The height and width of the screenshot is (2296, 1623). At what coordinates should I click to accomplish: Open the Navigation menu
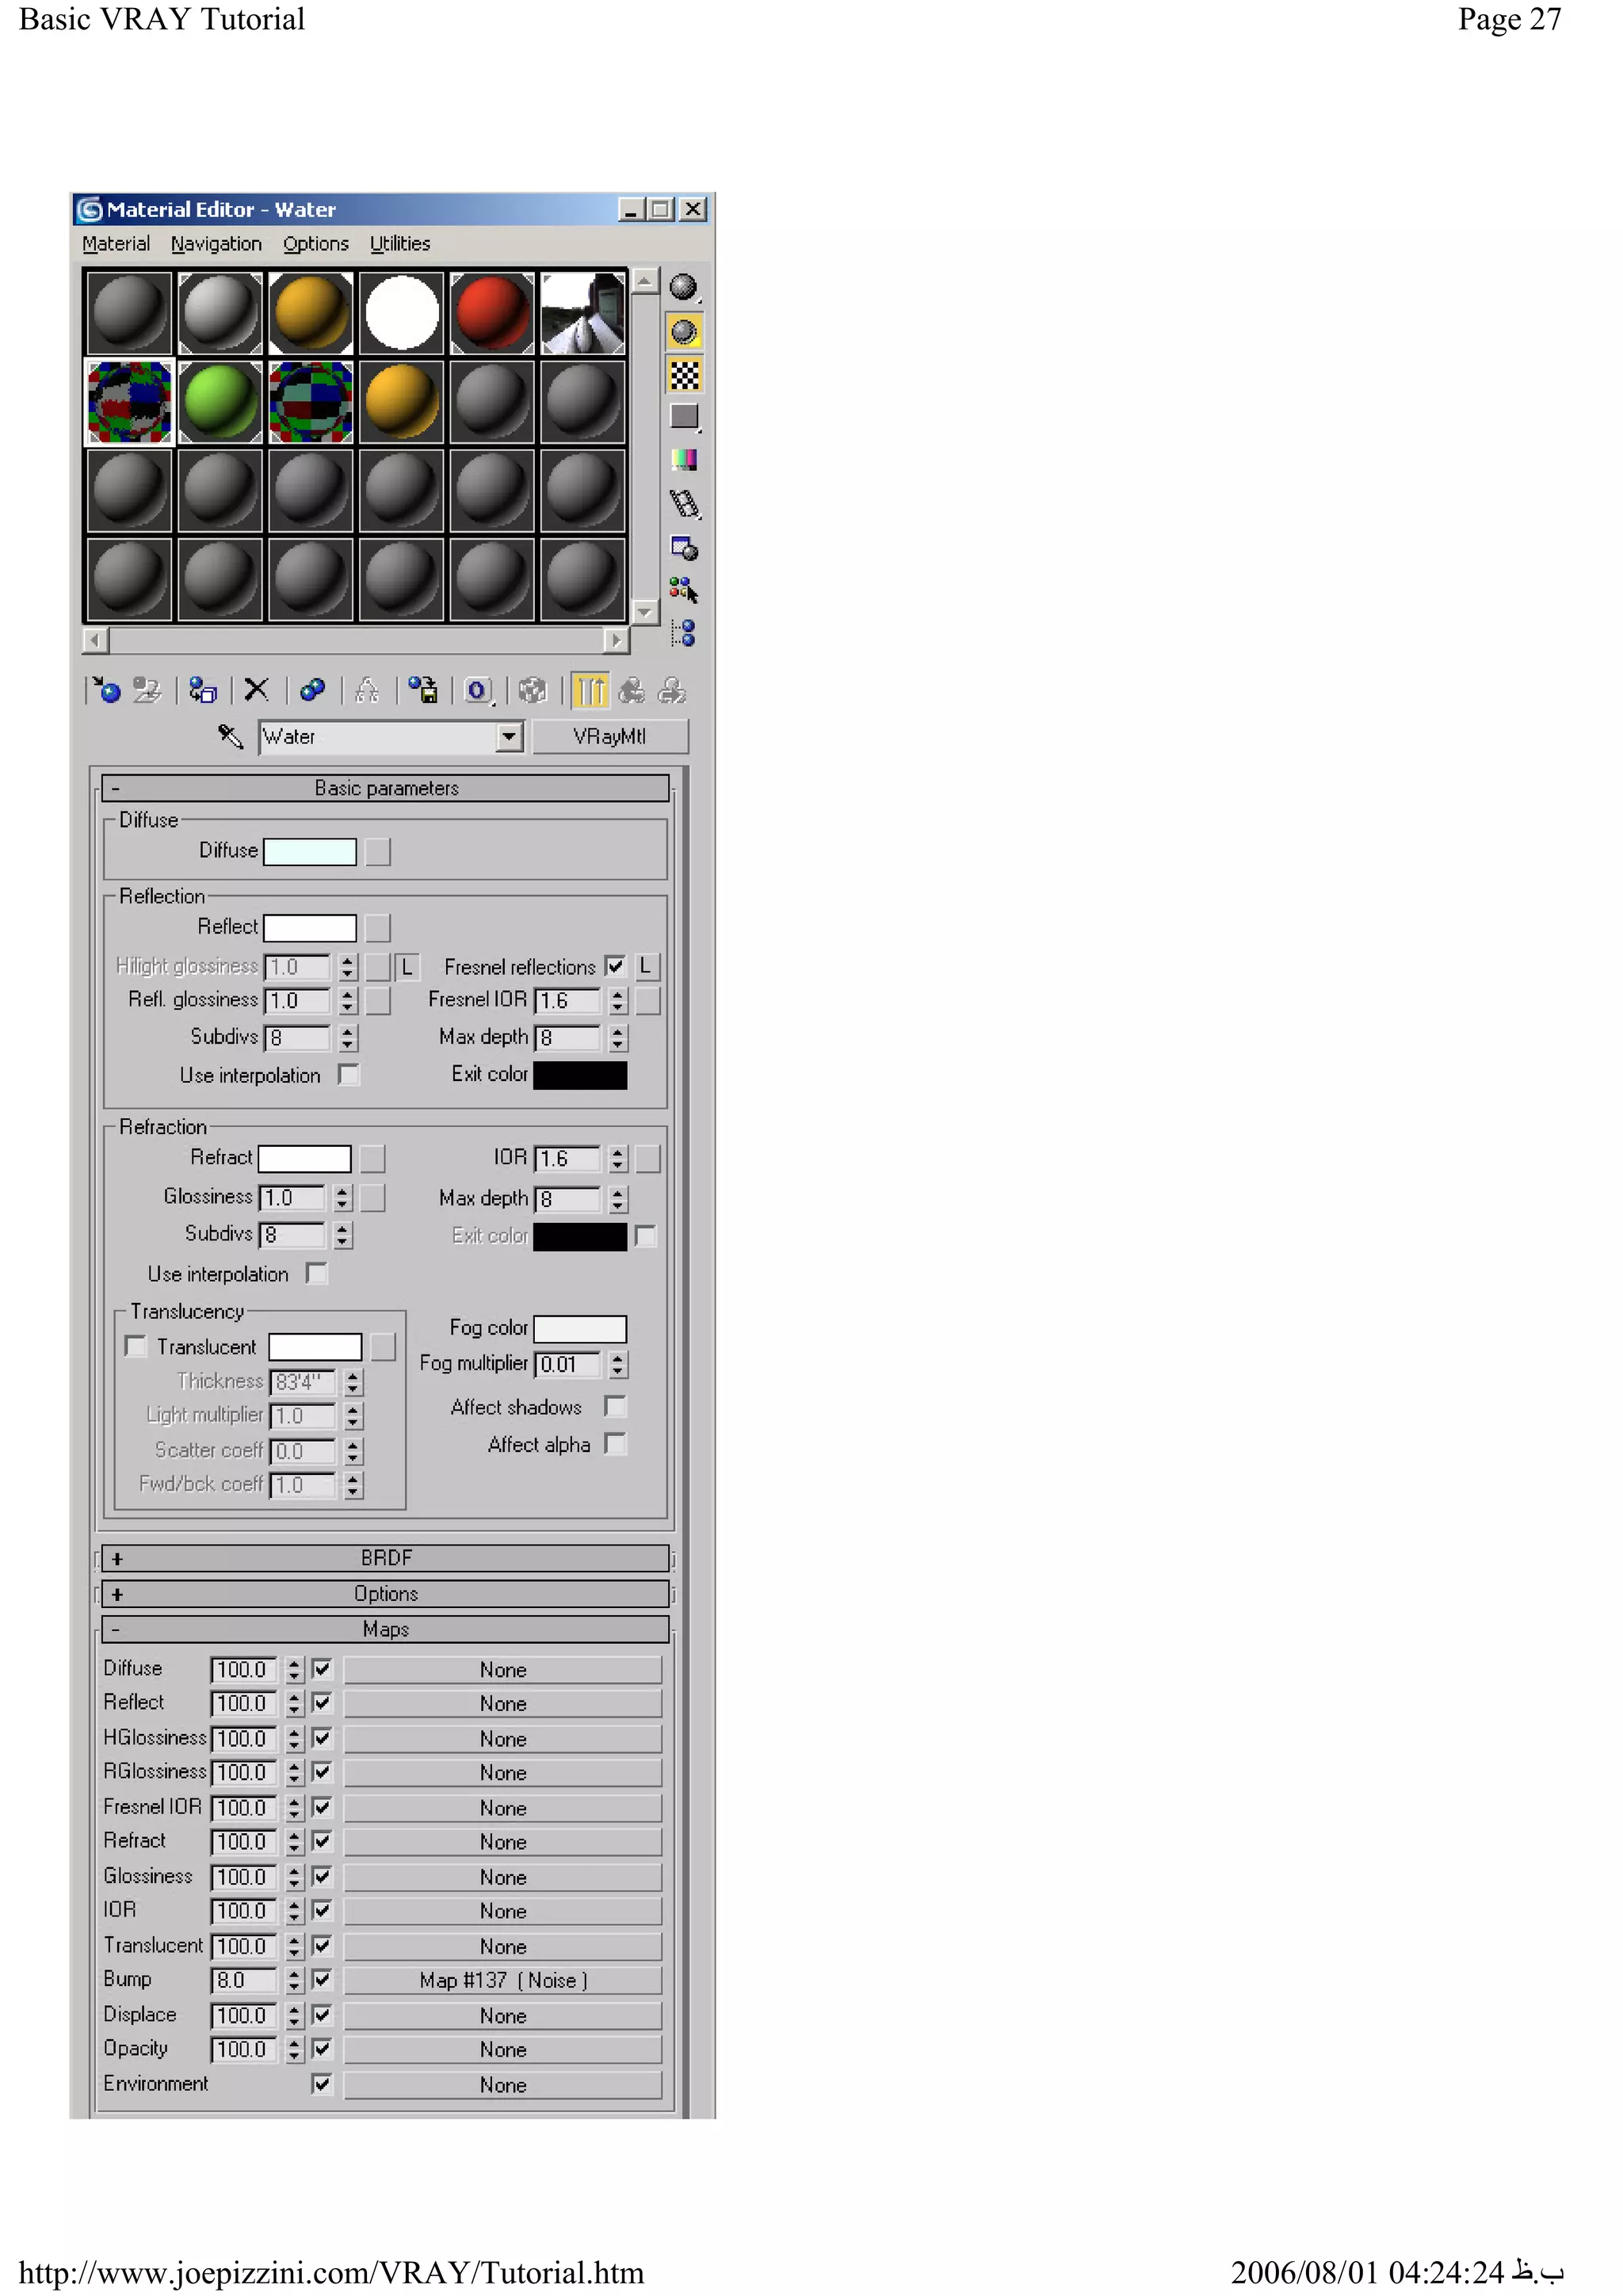pos(216,245)
